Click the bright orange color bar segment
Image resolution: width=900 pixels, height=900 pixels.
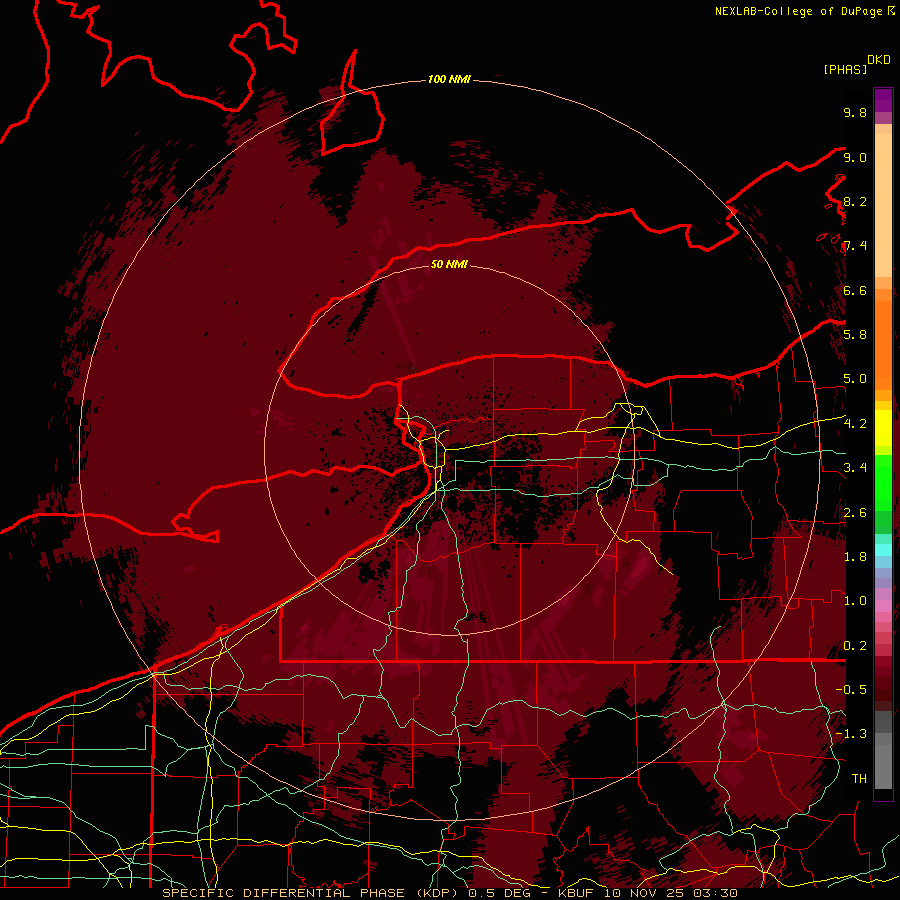pos(883,344)
